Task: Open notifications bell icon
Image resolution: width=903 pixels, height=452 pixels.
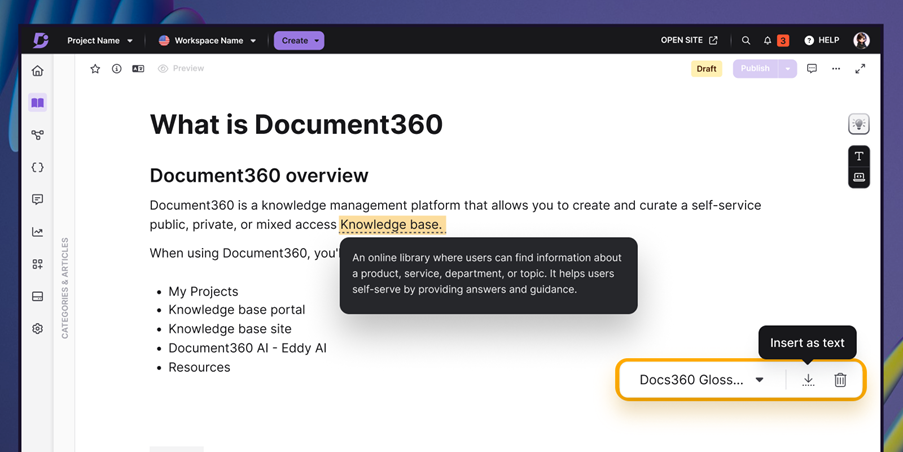Action: point(767,40)
